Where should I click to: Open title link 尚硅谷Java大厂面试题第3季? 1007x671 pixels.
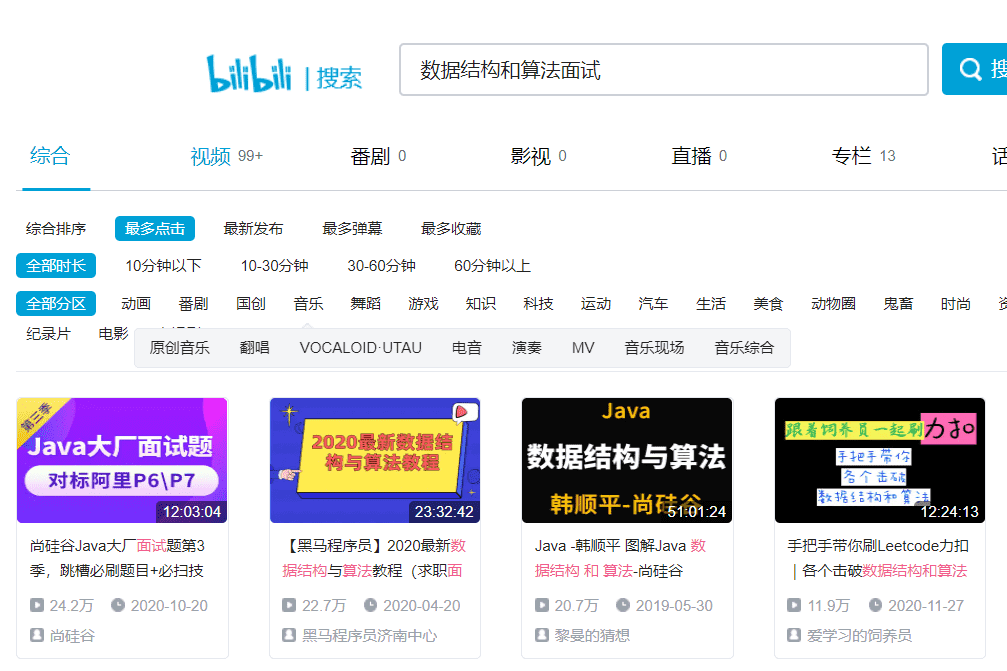coord(118,558)
